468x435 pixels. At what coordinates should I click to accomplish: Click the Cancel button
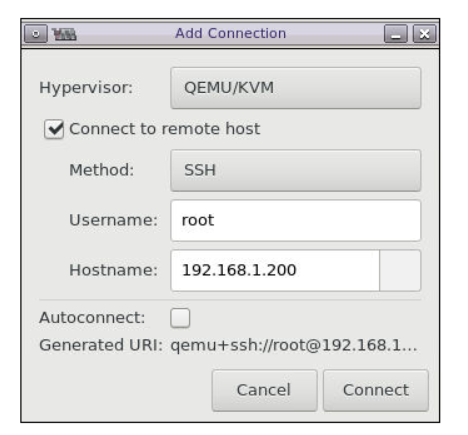(x=264, y=390)
